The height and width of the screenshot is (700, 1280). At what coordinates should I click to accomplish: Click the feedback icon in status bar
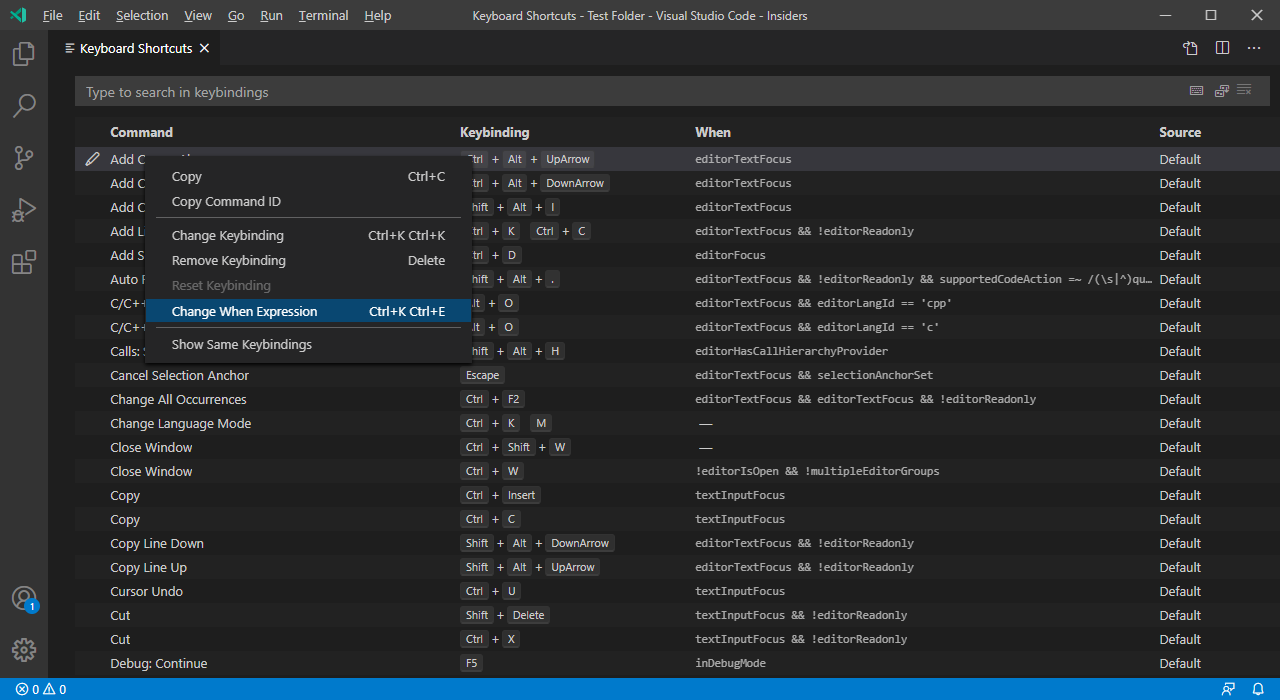(x=1228, y=689)
